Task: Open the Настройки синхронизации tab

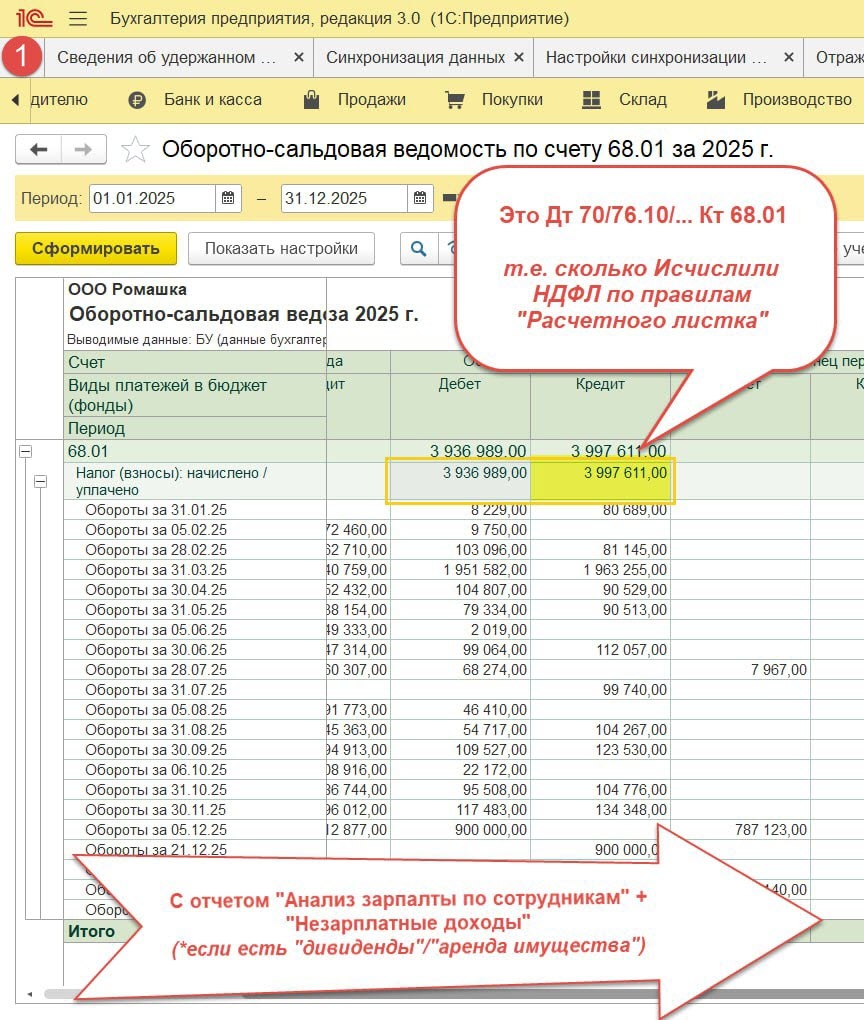Action: tap(656, 57)
